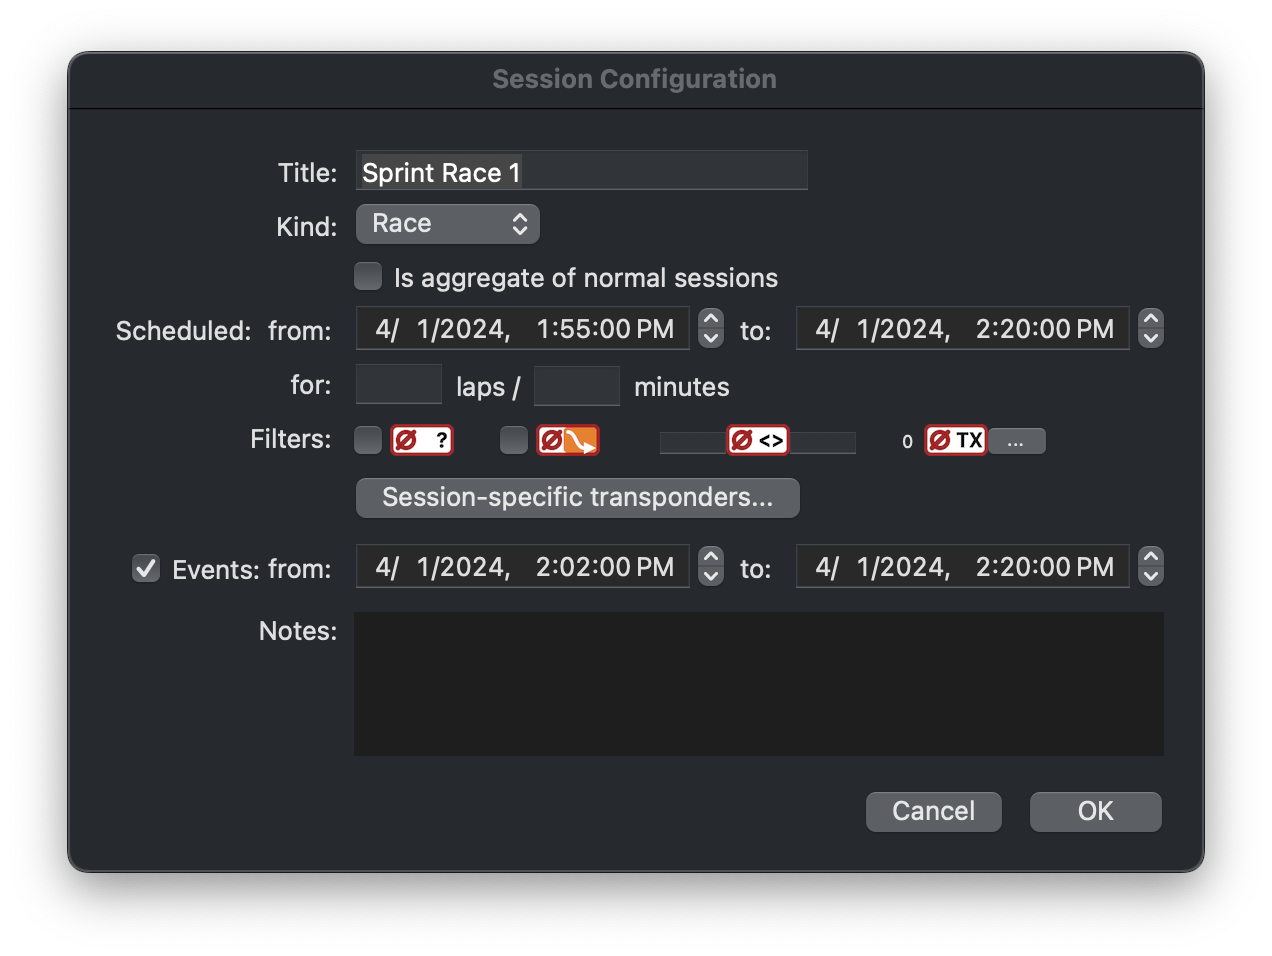Image resolution: width=1272 pixels, height=956 pixels.
Task: Uncheck the Events checkbox
Action: pos(146,568)
